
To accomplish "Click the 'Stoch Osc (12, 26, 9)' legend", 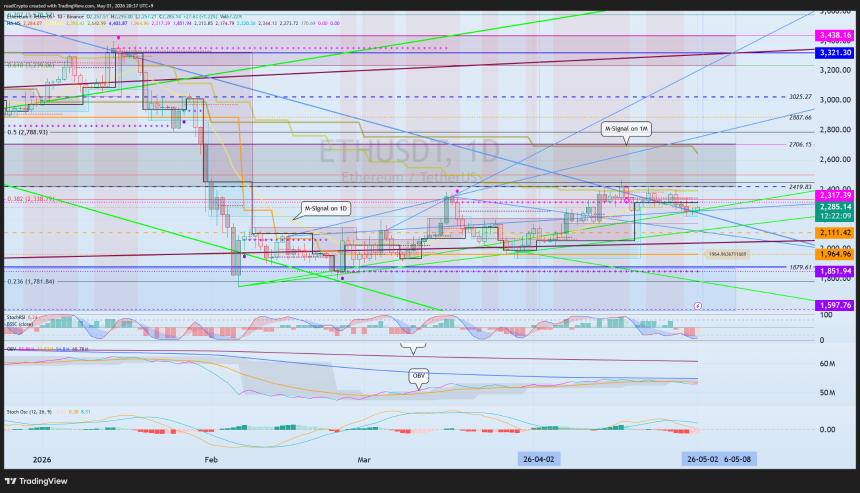I will 29,412.
